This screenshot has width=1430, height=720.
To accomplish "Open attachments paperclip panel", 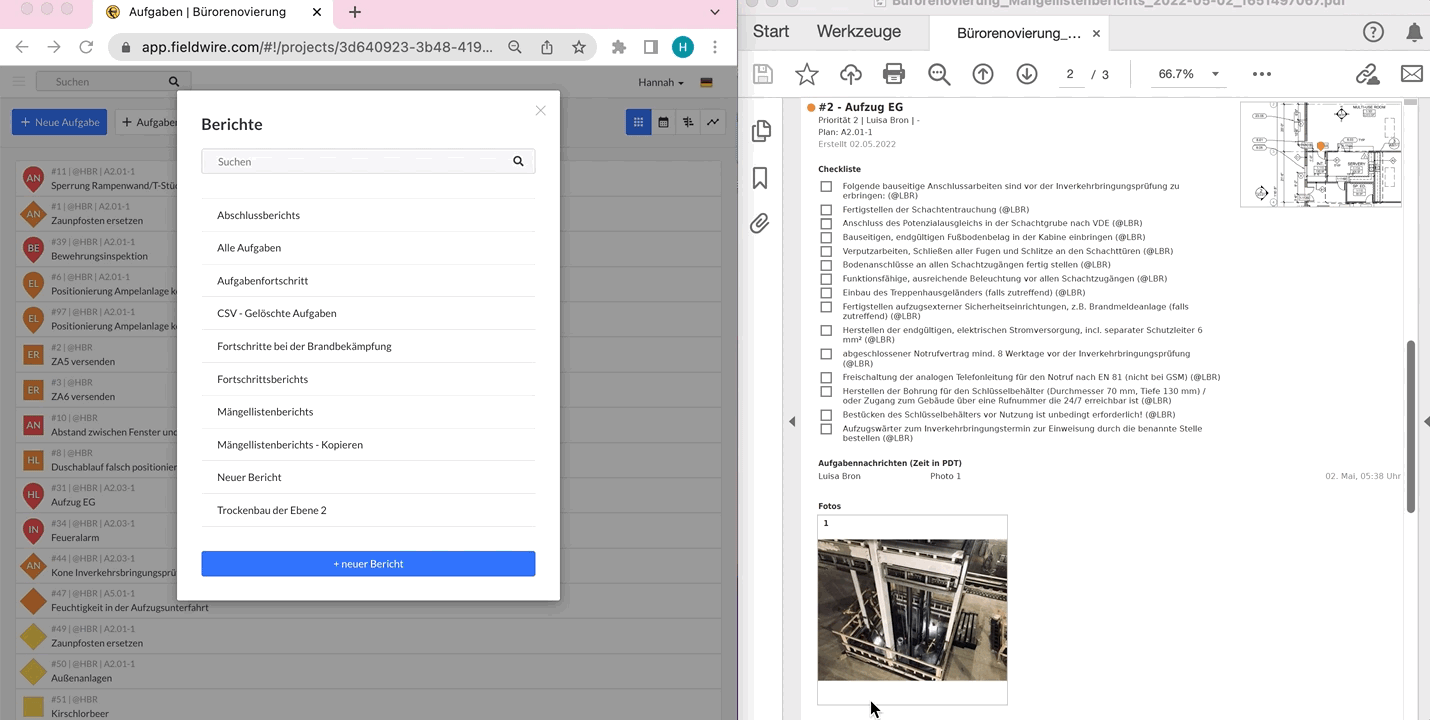I will tap(760, 223).
